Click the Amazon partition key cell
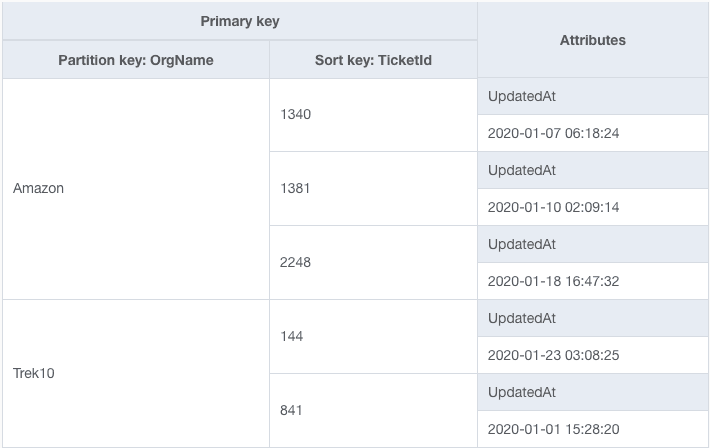Screen dimensions: 710x448 [39, 188]
